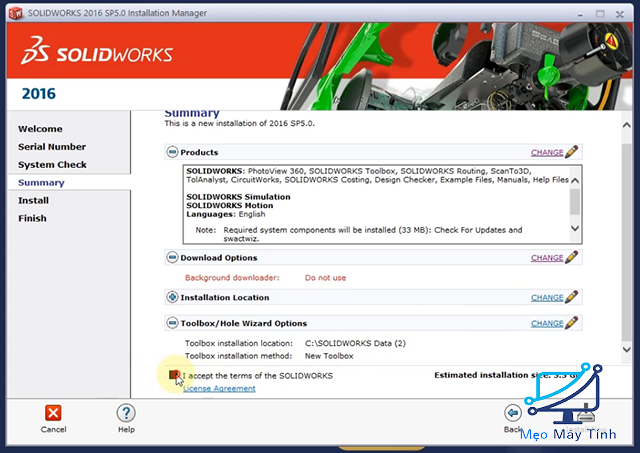Viewport: 640px width, 453px height.
Task: Select the Finish step in the sidebar
Action: (x=32, y=219)
